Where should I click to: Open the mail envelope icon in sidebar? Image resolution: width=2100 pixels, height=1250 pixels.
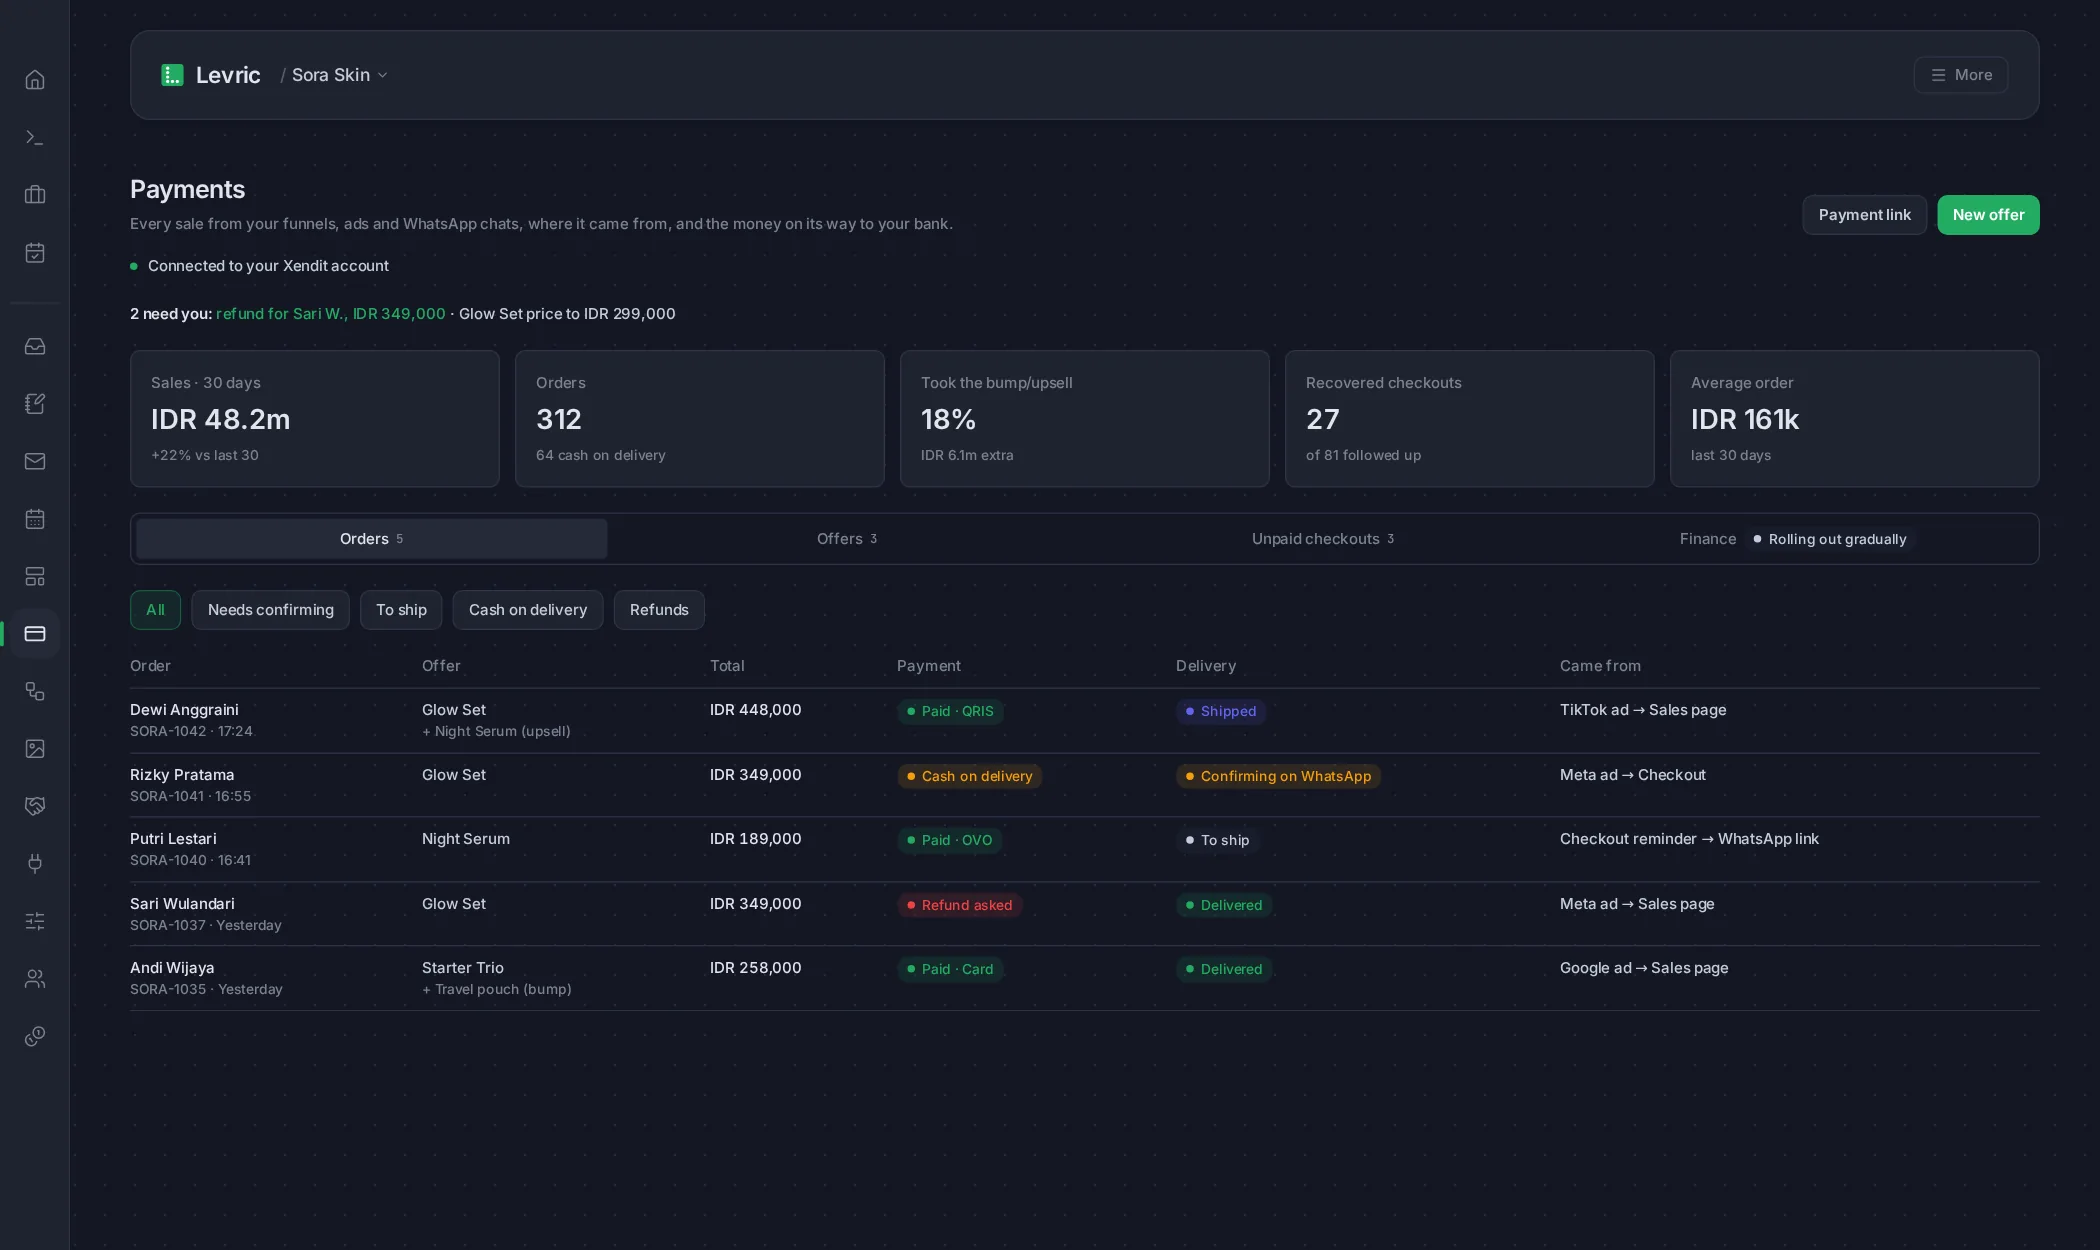(35, 461)
